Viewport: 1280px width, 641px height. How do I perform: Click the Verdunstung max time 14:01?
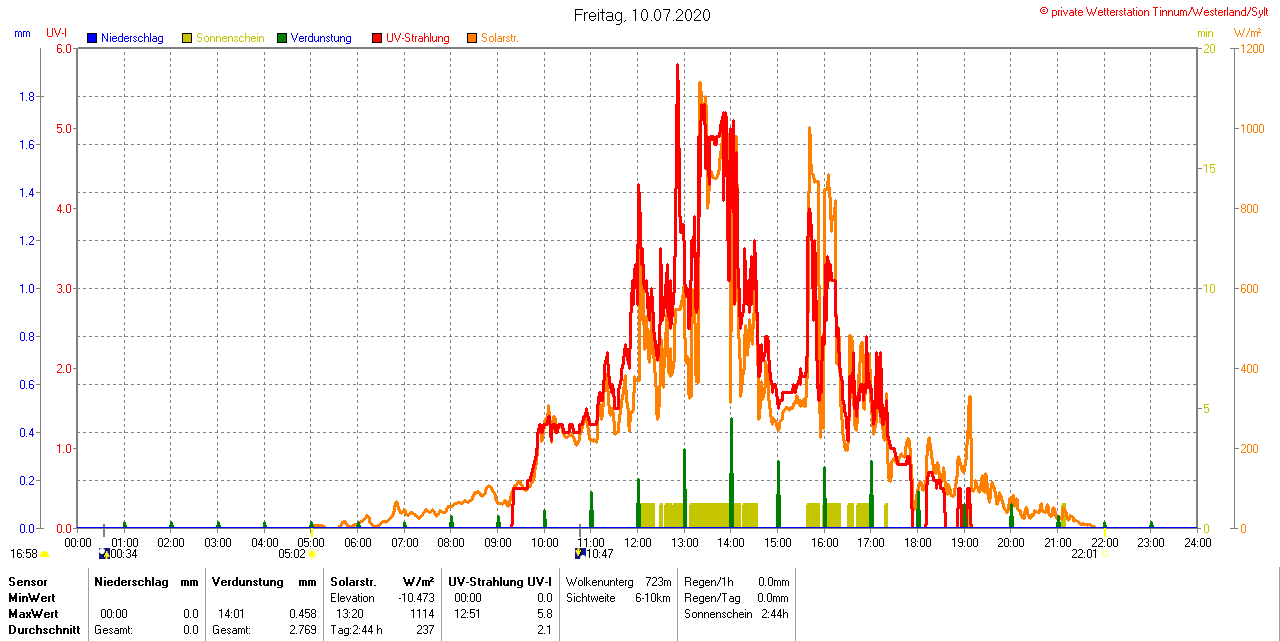(x=232, y=613)
